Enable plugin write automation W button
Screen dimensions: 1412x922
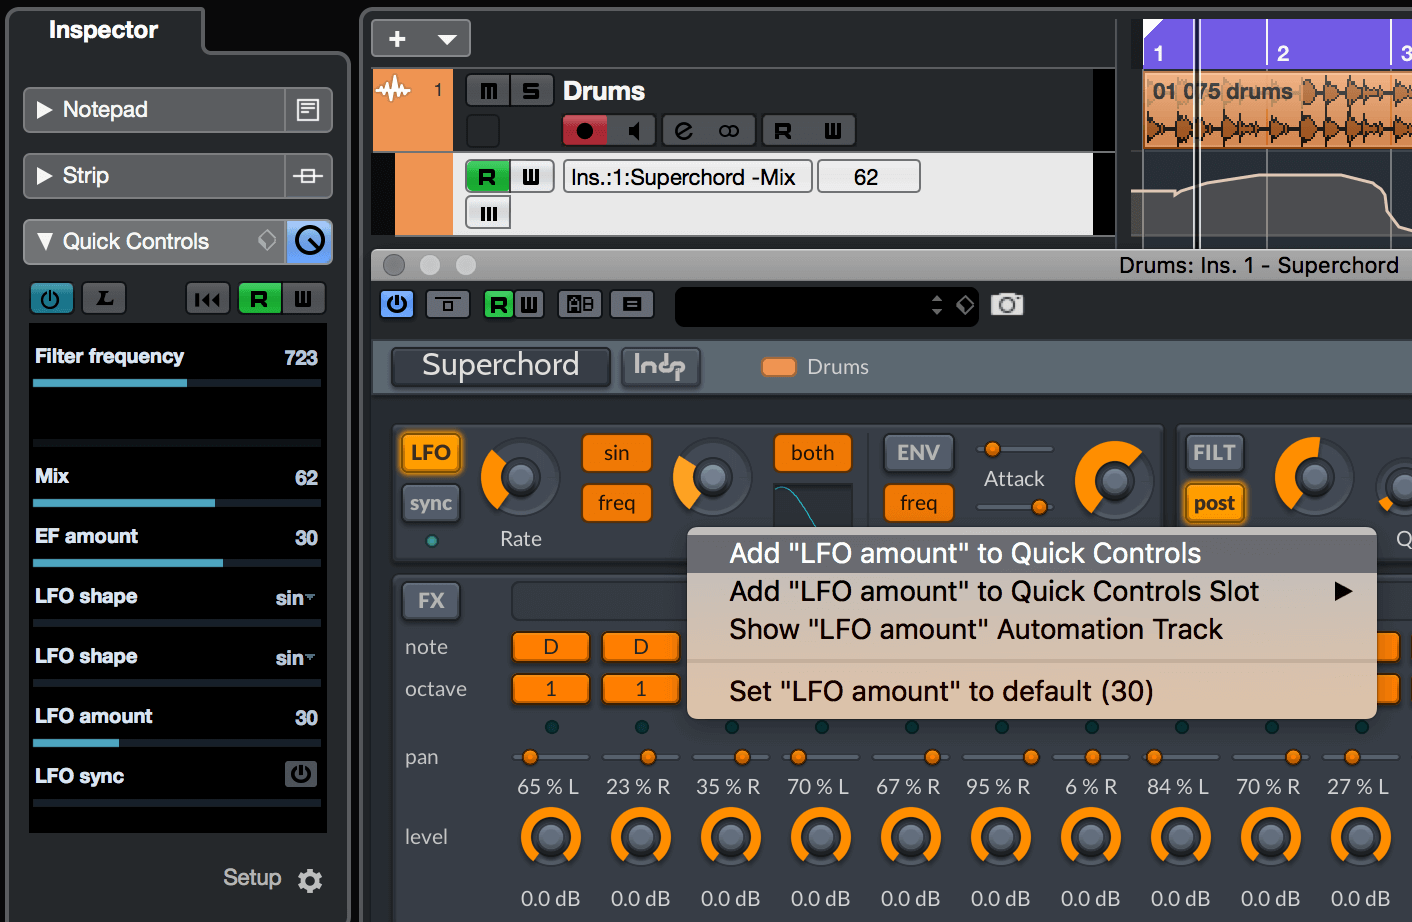click(x=529, y=304)
